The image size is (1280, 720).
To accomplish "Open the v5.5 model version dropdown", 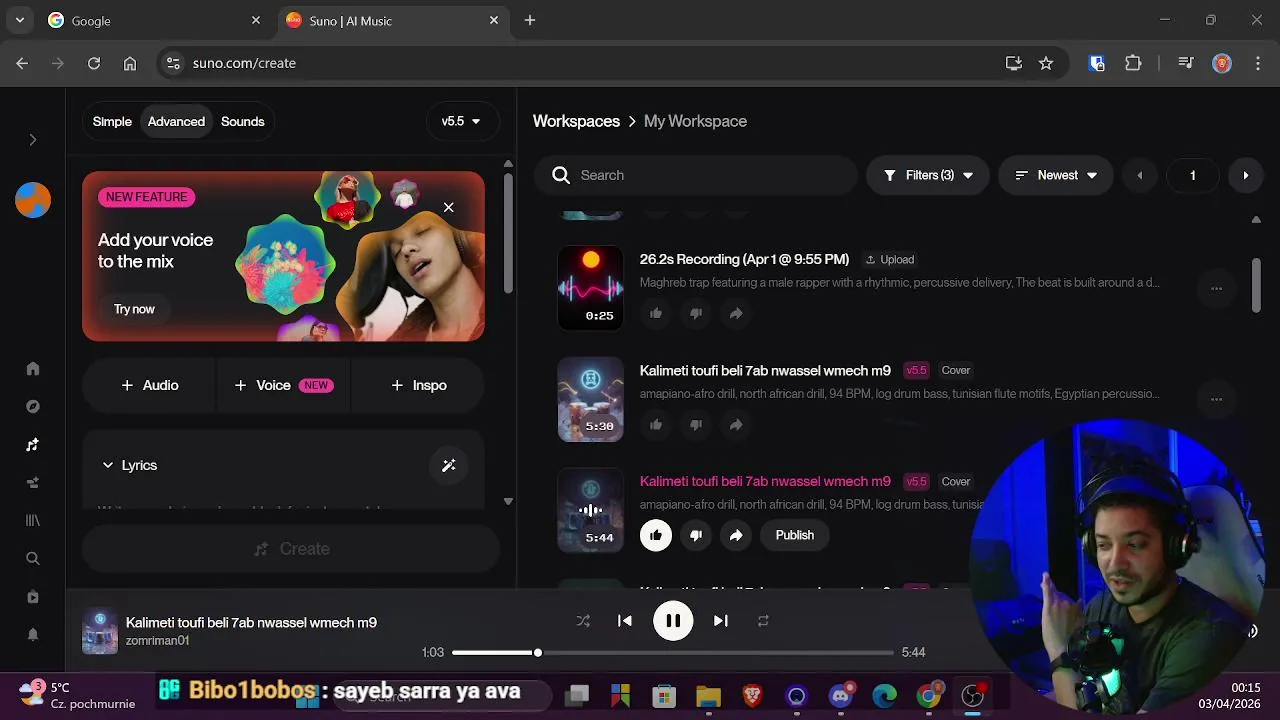I will [461, 121].
